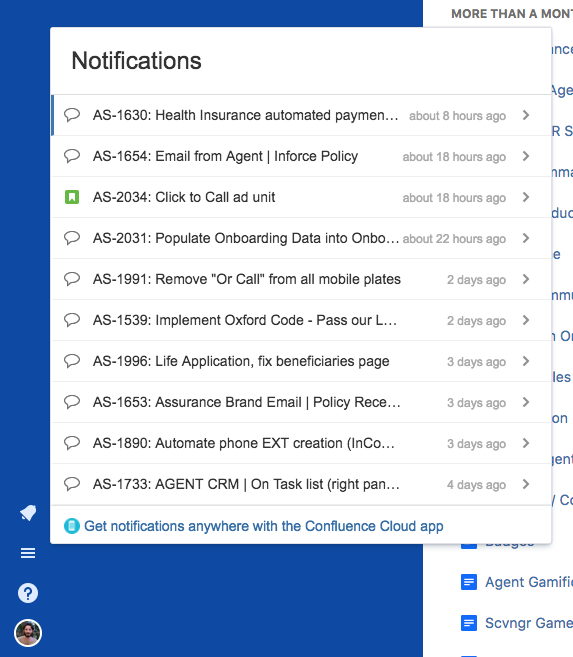Expand the AS-1733 notification chevron
Image resolution: width=573 pixels, height=657 pixels.
tap(526, 484)
